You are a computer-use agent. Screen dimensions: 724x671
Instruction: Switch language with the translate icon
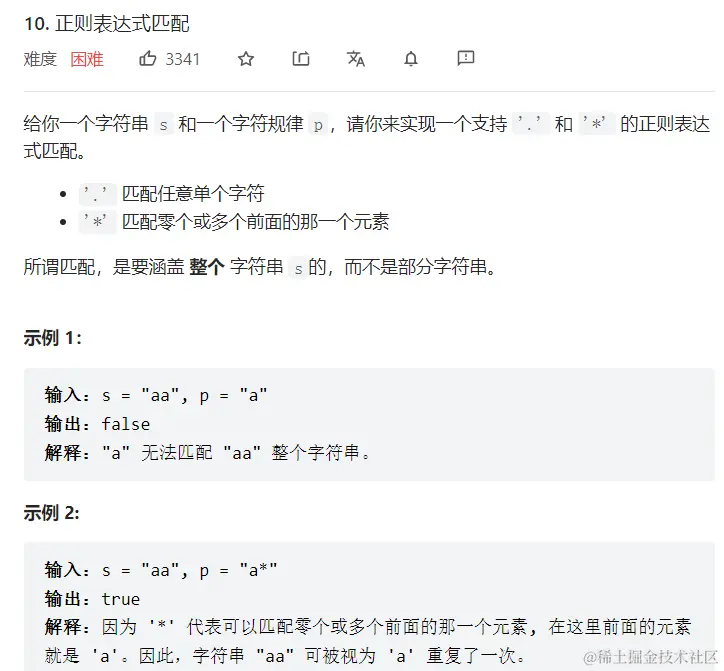[356, 59]
